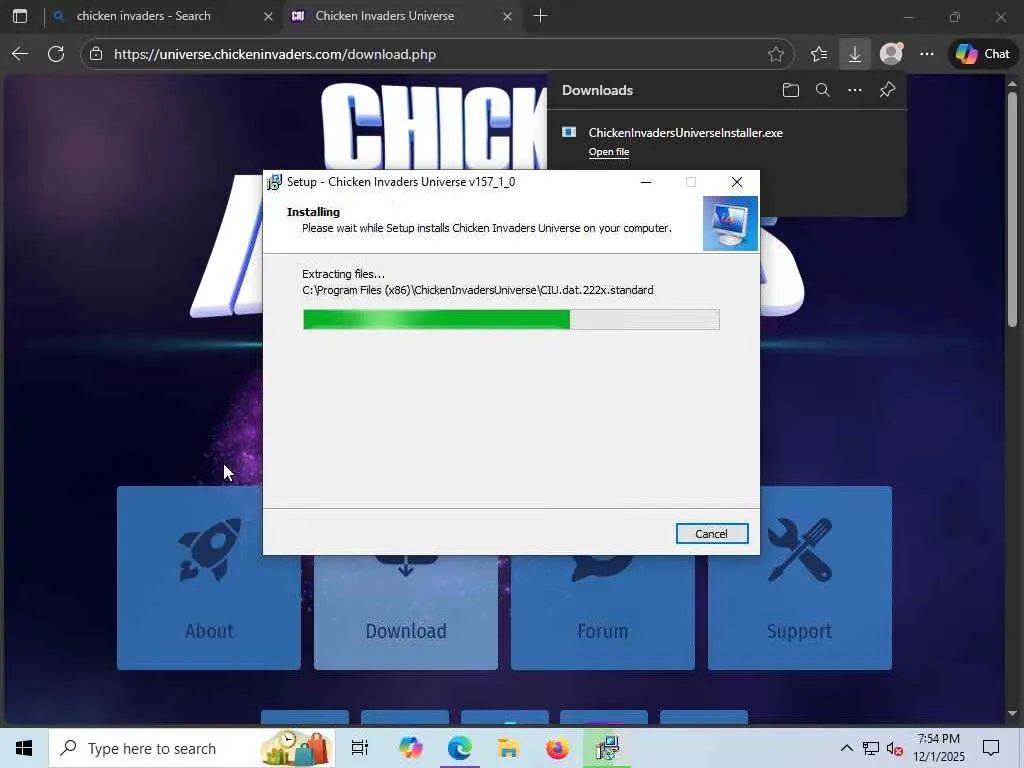Click the Setup window title icon

pos(275,182)
